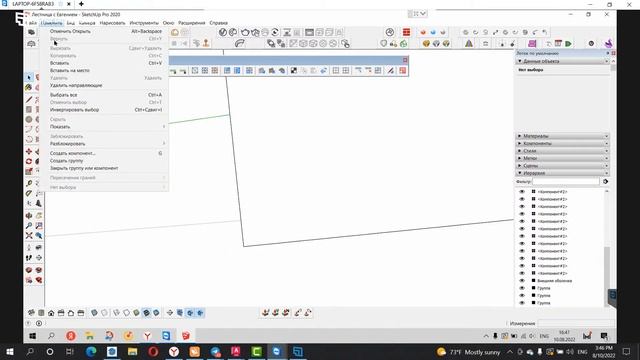Expand the Материалы tray panel

click(563, 136)
